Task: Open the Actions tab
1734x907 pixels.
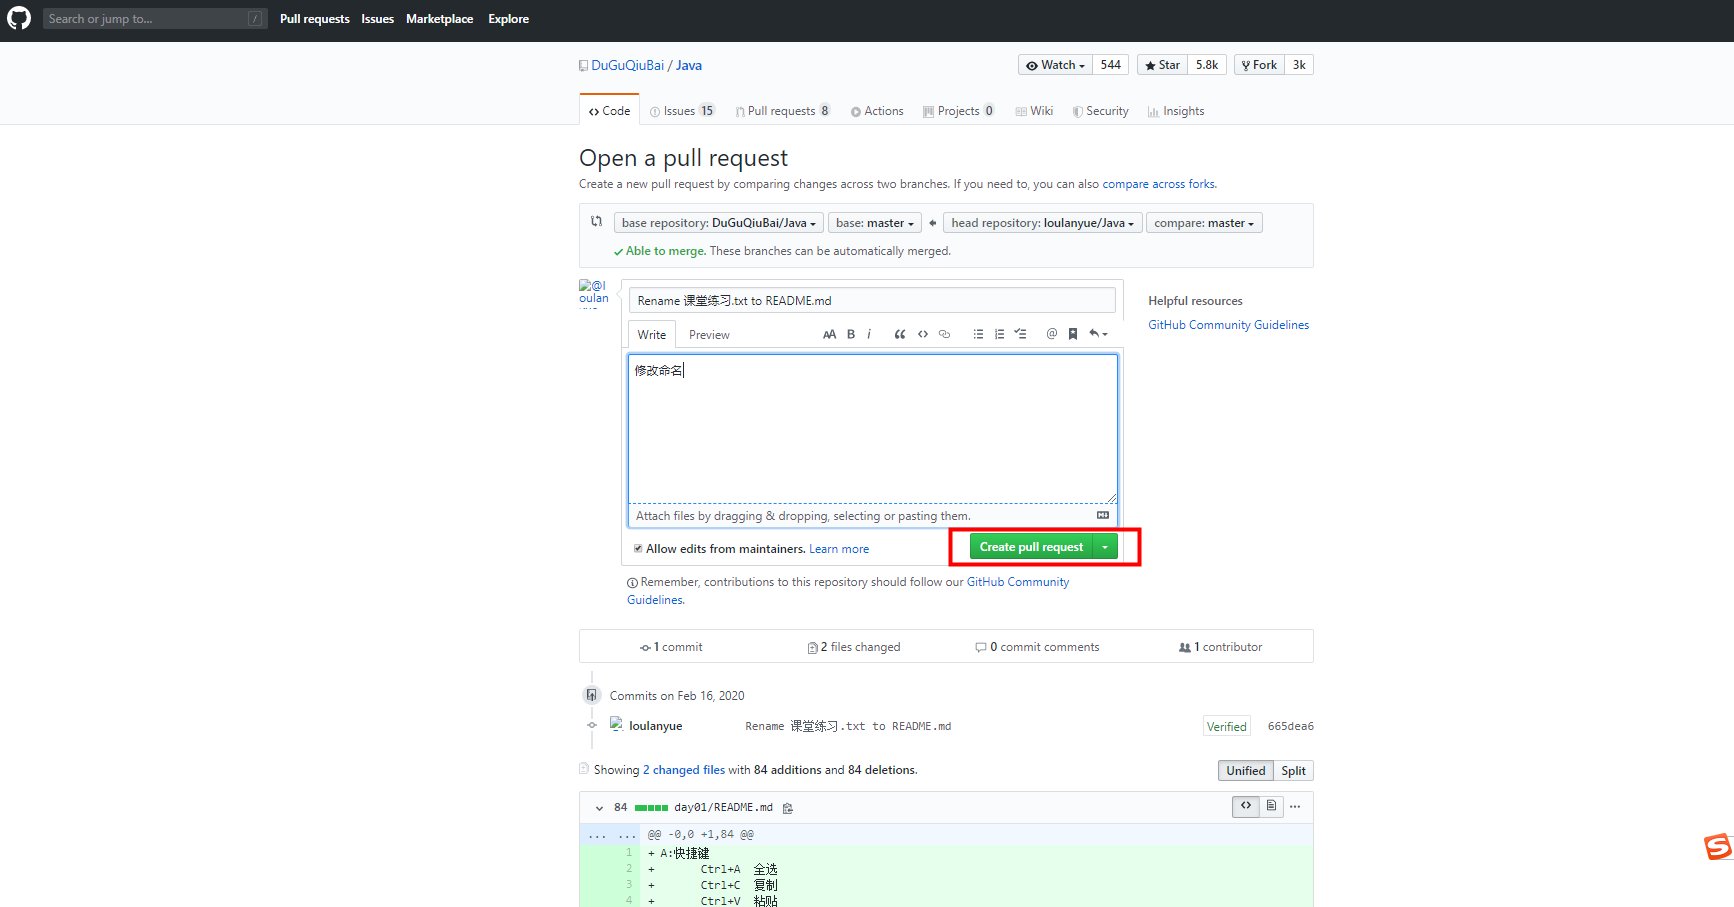Action: (x=877, y=111)
